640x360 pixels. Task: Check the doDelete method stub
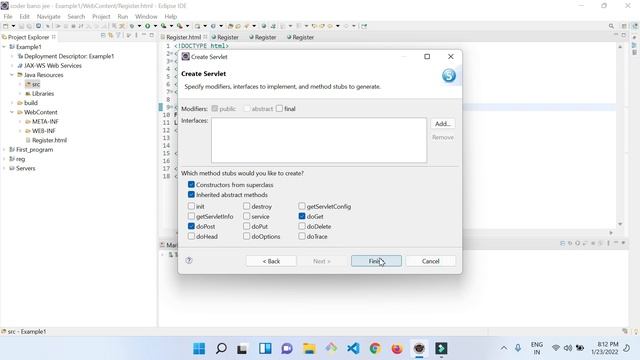(302, 226)
